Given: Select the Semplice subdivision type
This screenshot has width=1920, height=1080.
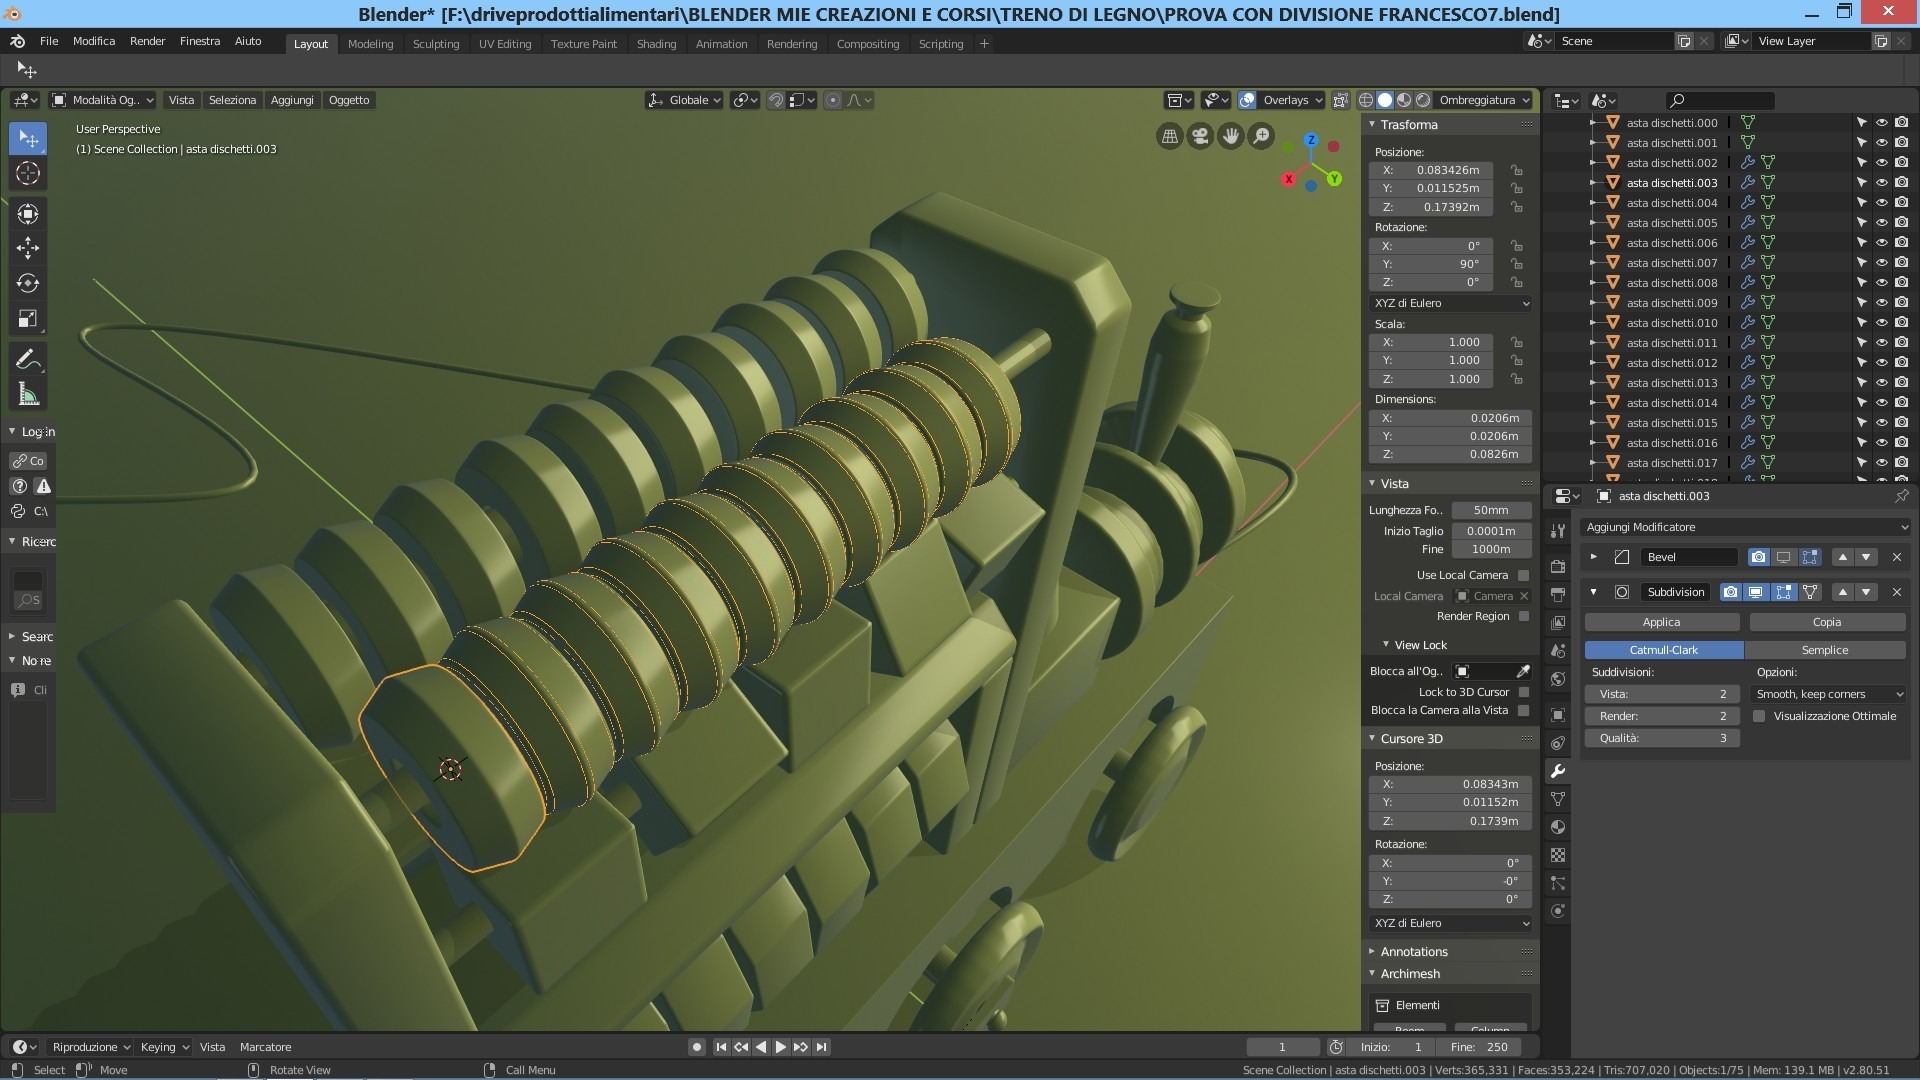Looking at the screenshot, I should [1825, 650].
